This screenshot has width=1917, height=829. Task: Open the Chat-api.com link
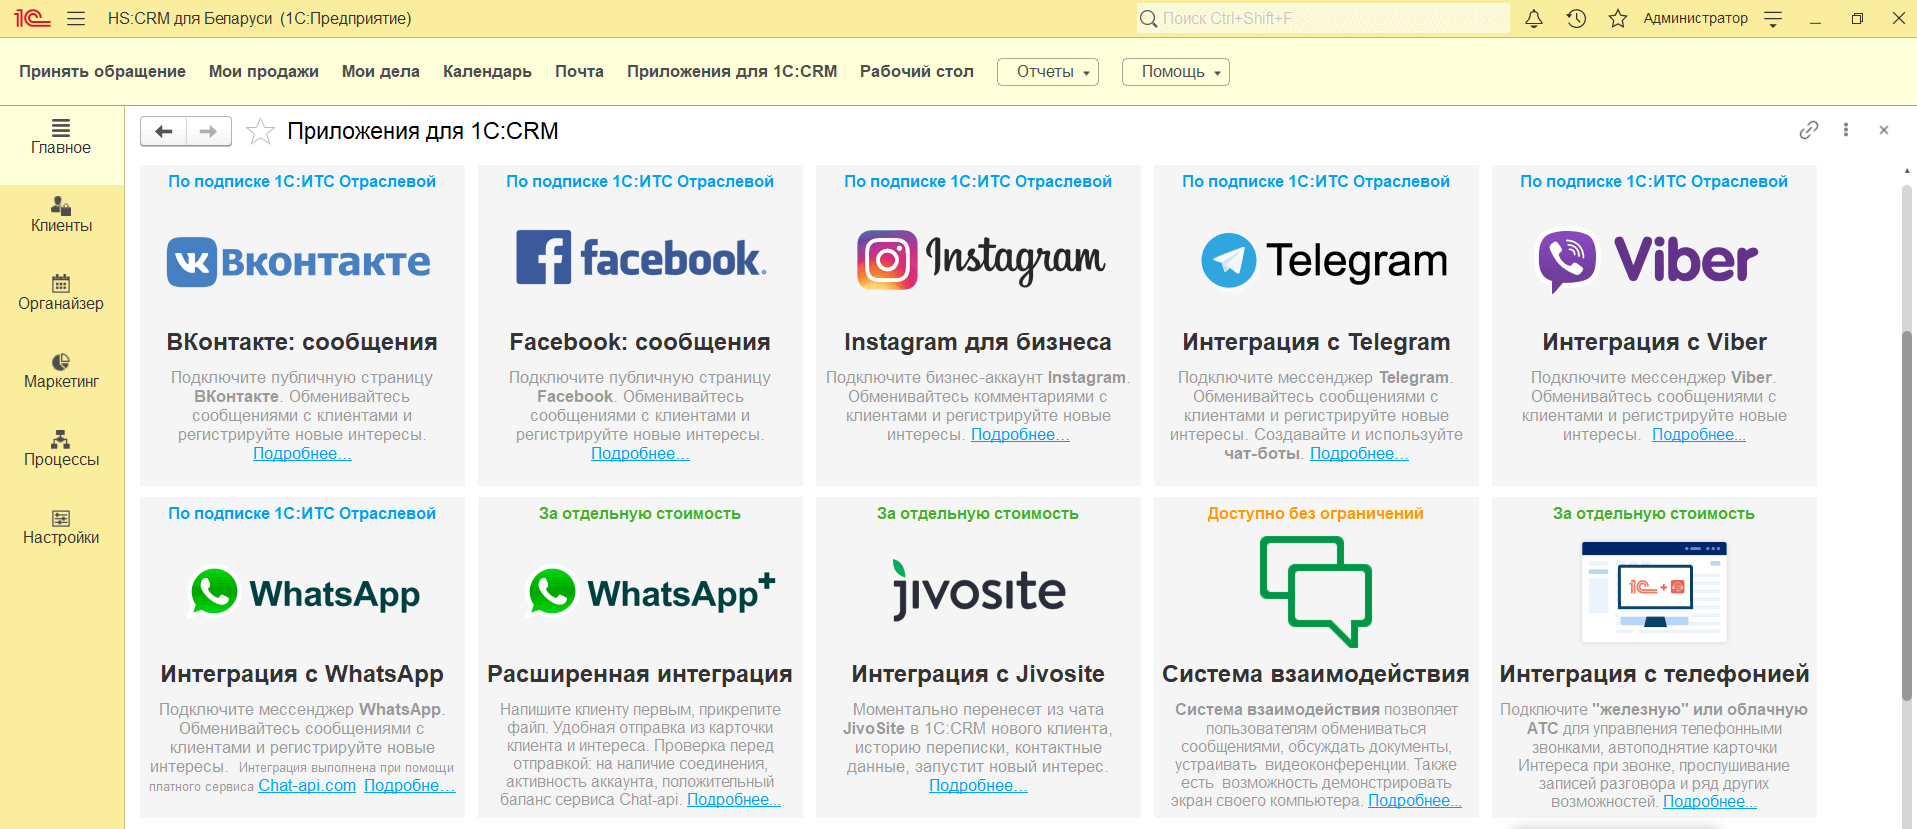click(307, 786)
